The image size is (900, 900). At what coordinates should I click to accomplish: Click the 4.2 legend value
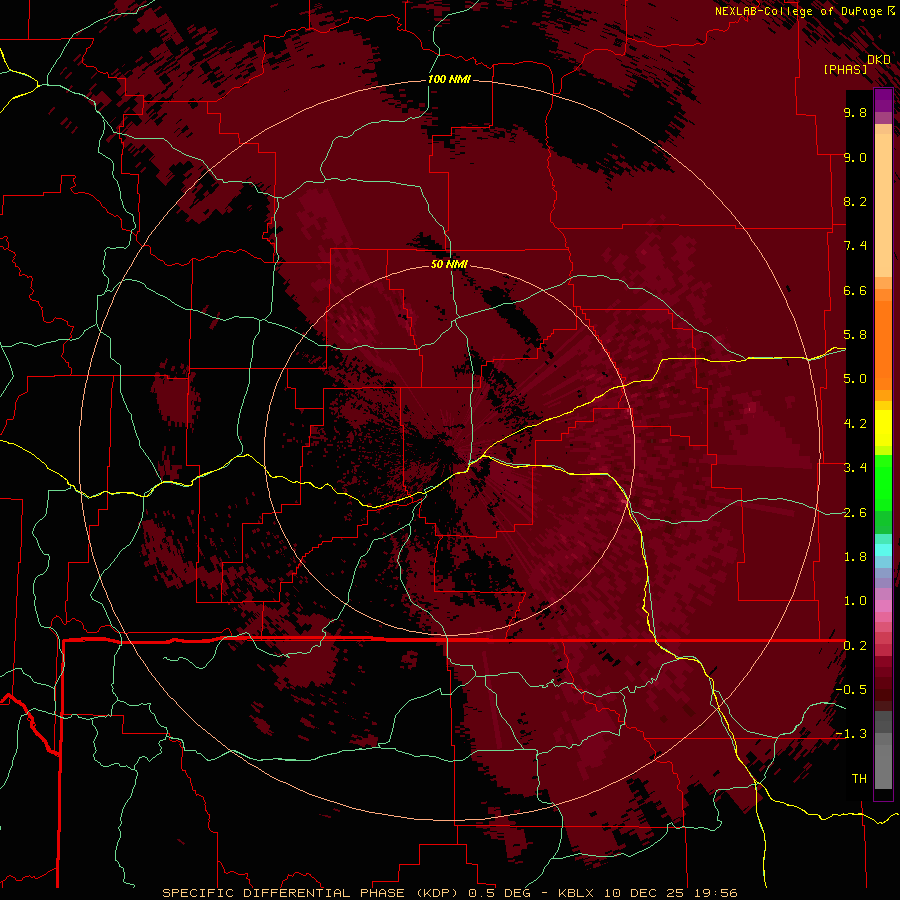855,424
